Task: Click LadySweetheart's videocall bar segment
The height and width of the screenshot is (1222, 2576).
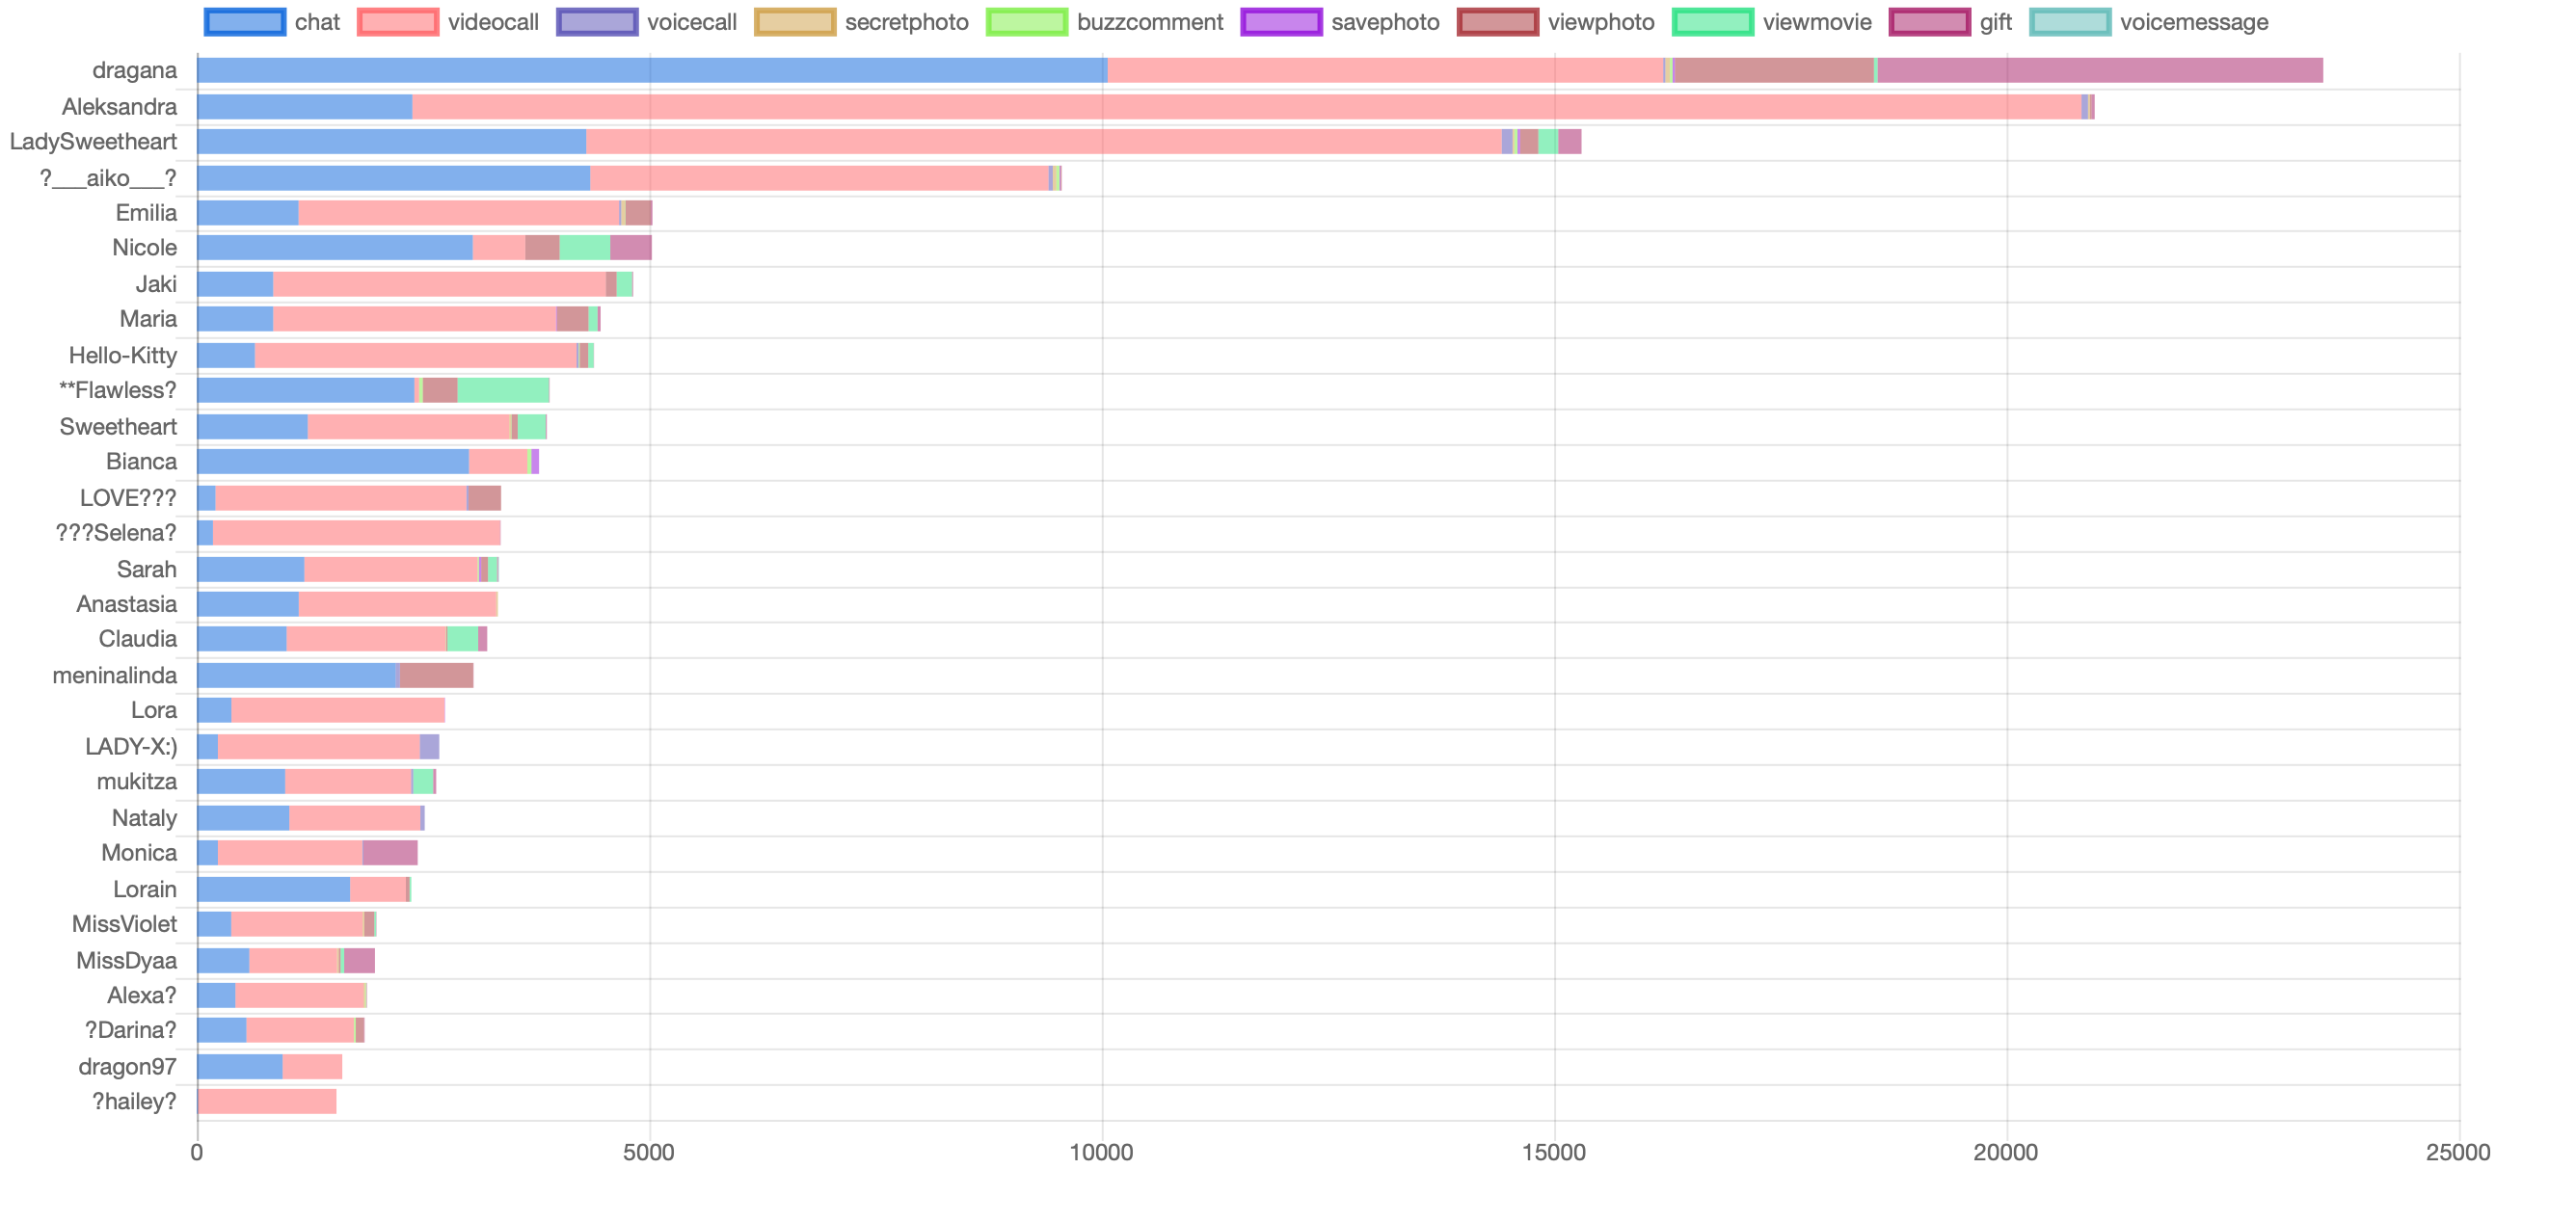Action: 1044,142
